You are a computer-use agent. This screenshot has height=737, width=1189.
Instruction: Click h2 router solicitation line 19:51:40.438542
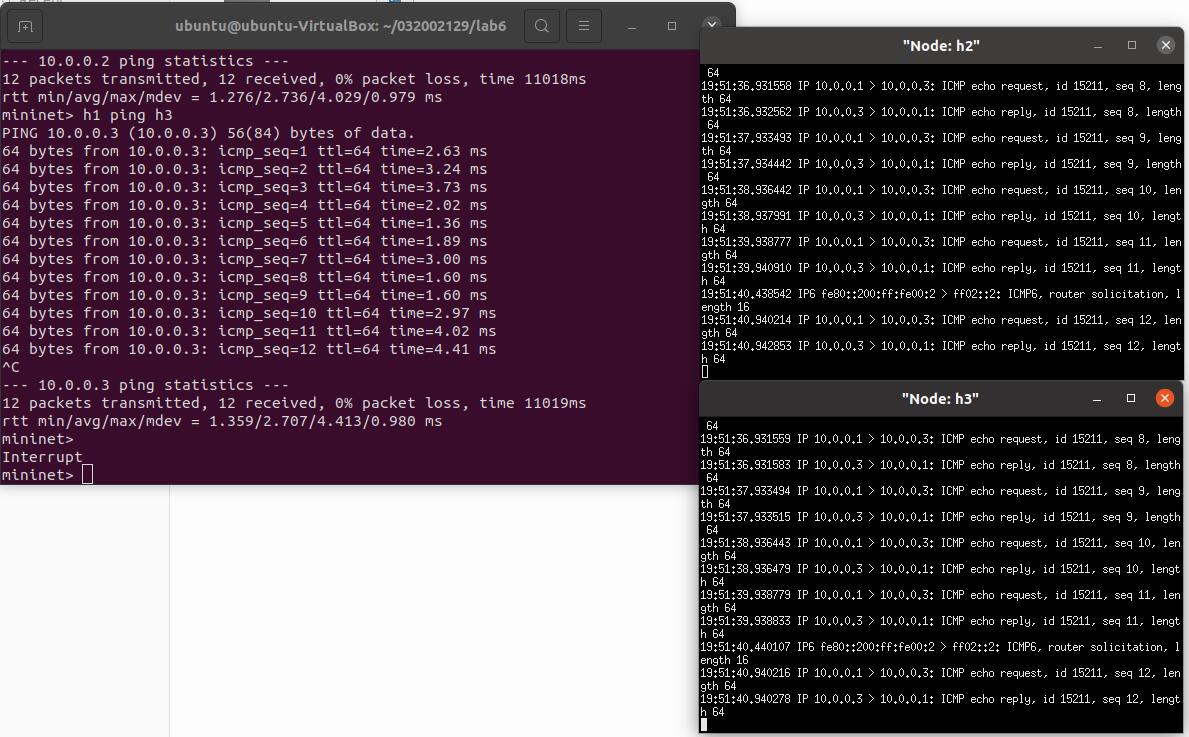click(x=941, y=300)
